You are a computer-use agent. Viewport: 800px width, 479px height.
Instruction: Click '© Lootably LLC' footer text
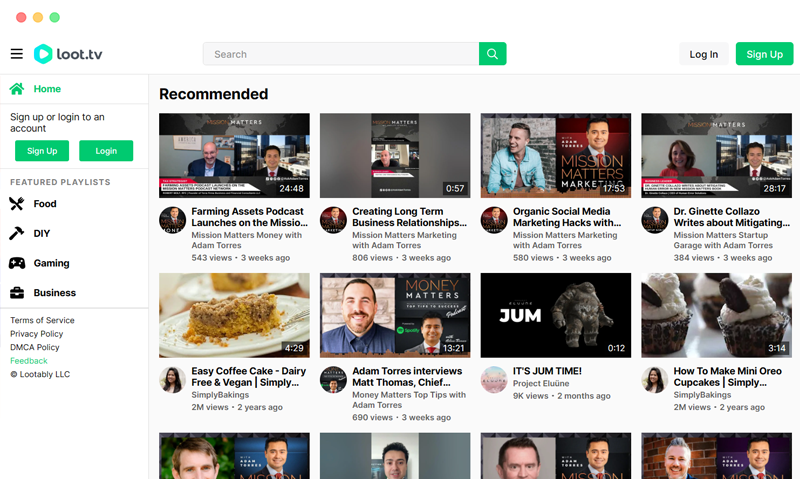[40, 374]
